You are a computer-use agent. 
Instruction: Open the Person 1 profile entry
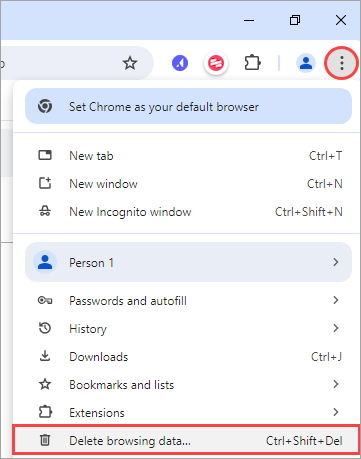188,262
